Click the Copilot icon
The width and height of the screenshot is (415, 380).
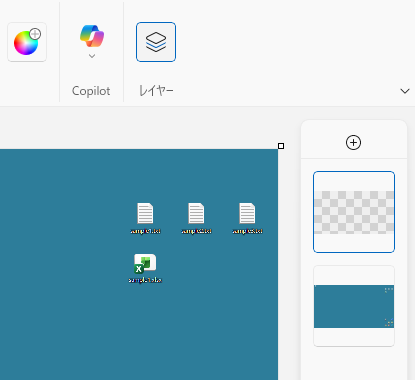(x=92, y=36)
